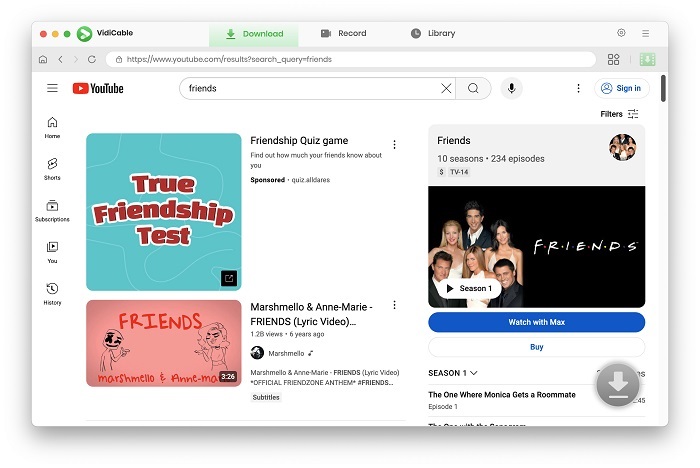Click the URL address bar

[x=350, y=59]
